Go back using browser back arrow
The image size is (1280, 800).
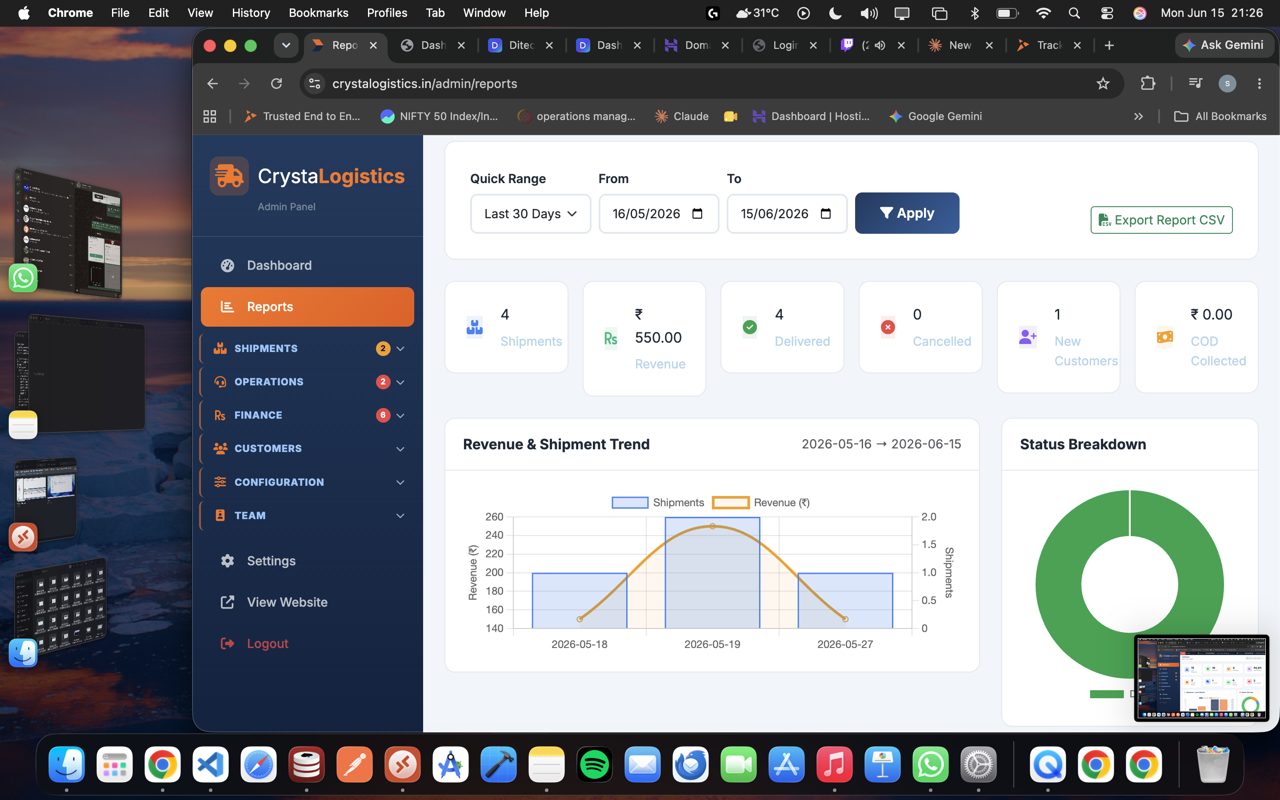point(212,84)
